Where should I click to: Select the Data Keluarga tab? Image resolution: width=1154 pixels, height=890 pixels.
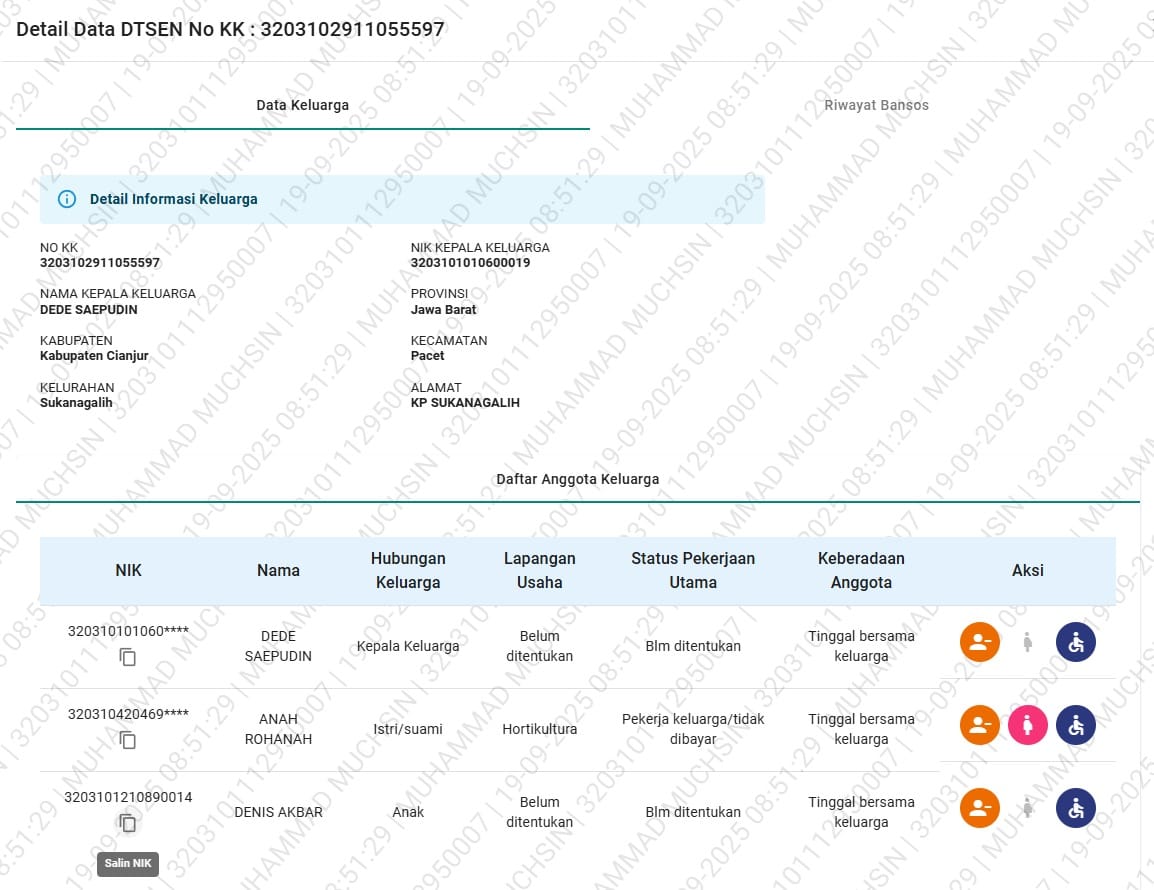coord(302,105)
